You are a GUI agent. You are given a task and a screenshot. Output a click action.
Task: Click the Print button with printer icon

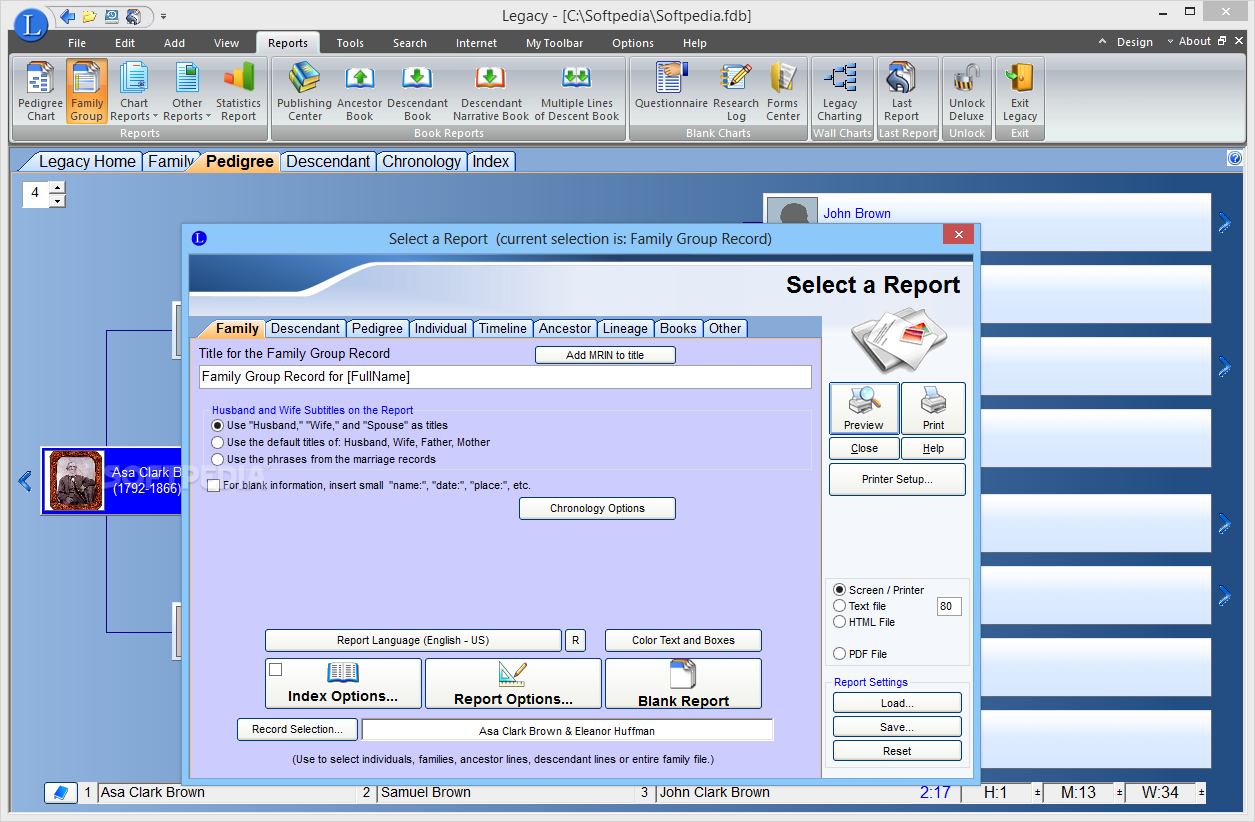(x=933, y=408)
